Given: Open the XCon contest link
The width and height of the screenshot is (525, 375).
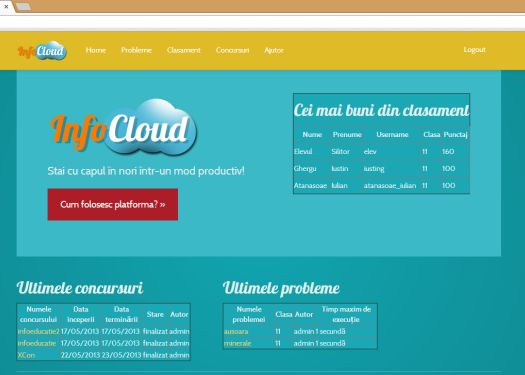Looking at the screenshot, I should point(26,355).
